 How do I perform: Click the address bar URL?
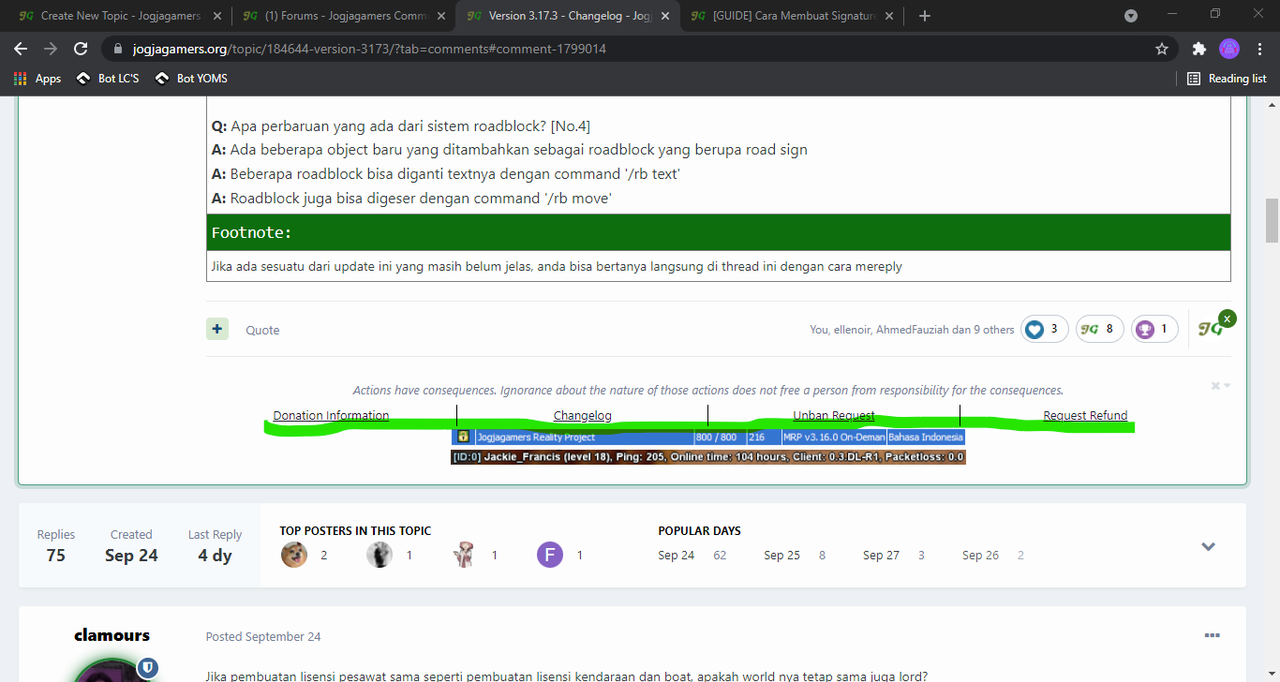click(369, 48)
